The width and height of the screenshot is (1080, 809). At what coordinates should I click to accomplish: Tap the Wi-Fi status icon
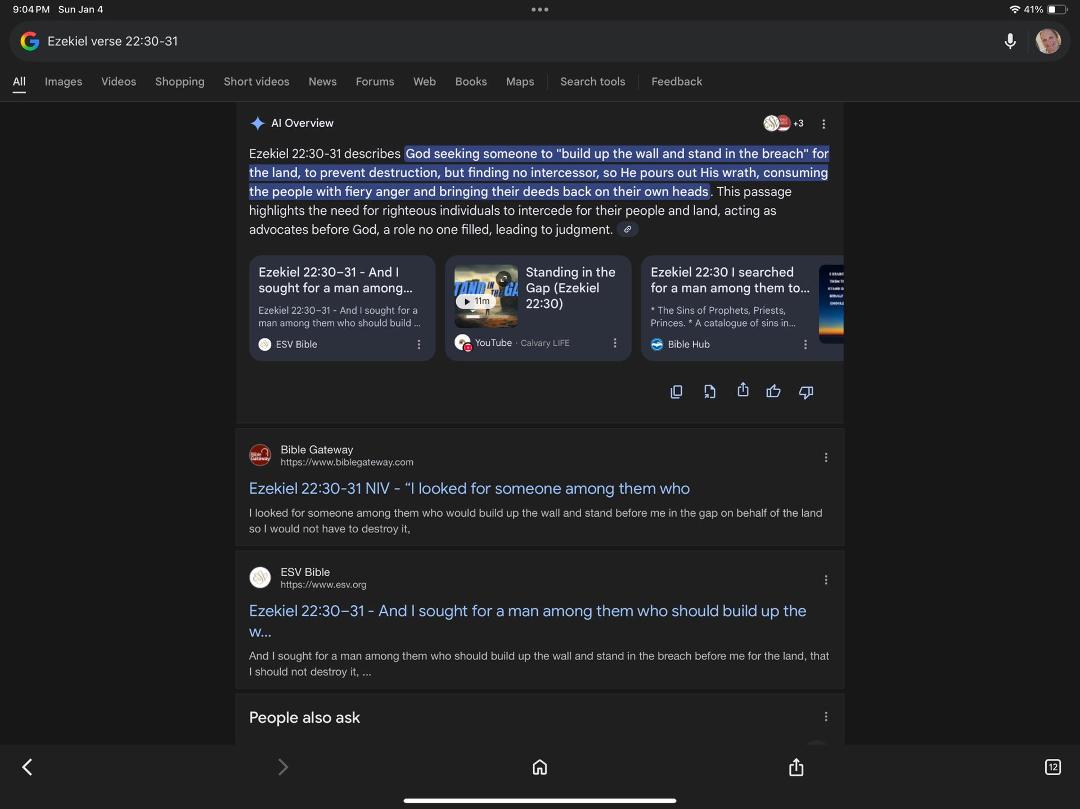pos(1015,10)
